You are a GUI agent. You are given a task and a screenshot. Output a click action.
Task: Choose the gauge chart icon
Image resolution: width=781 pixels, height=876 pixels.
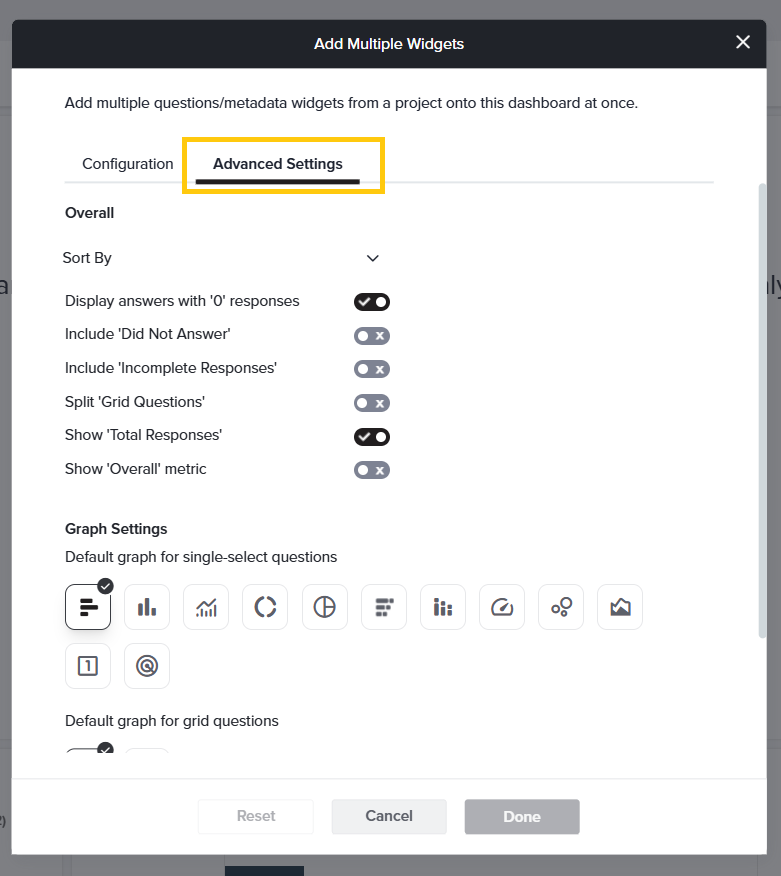coord(502,607)
